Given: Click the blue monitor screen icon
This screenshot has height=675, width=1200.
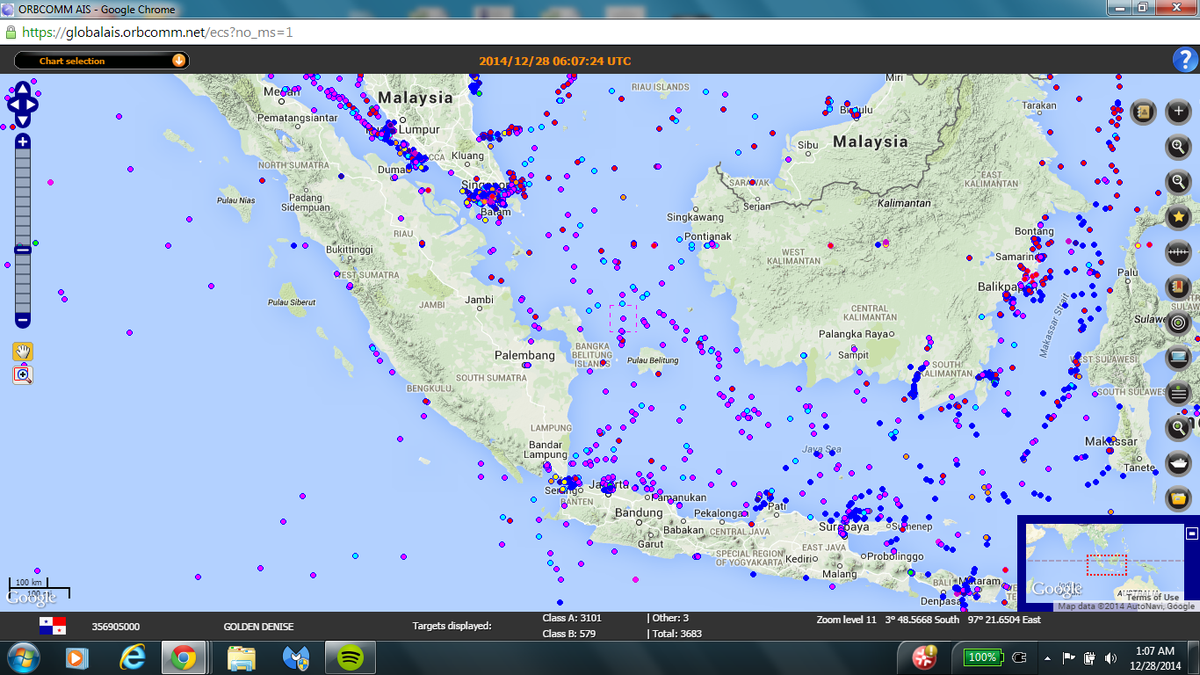Looking at the screenshot, I should point(1179,358).
